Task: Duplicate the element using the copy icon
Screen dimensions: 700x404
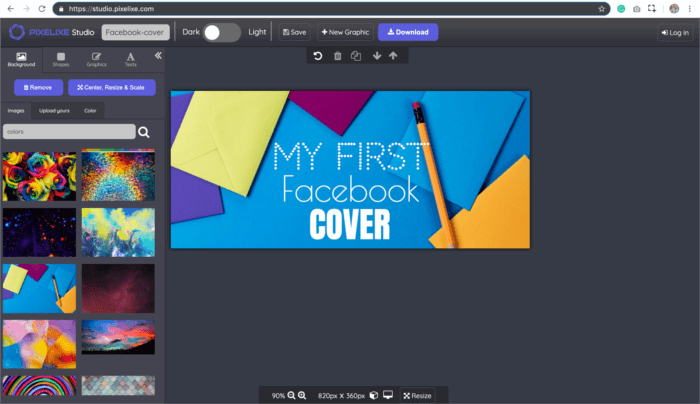Action: 355,56
